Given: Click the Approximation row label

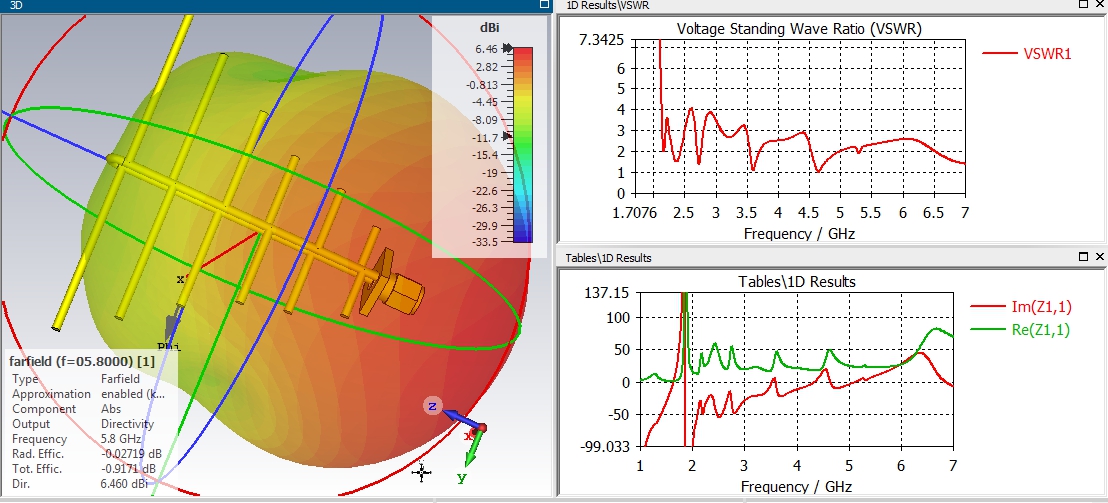Looking at the screenshot, I should click(52, 393).
